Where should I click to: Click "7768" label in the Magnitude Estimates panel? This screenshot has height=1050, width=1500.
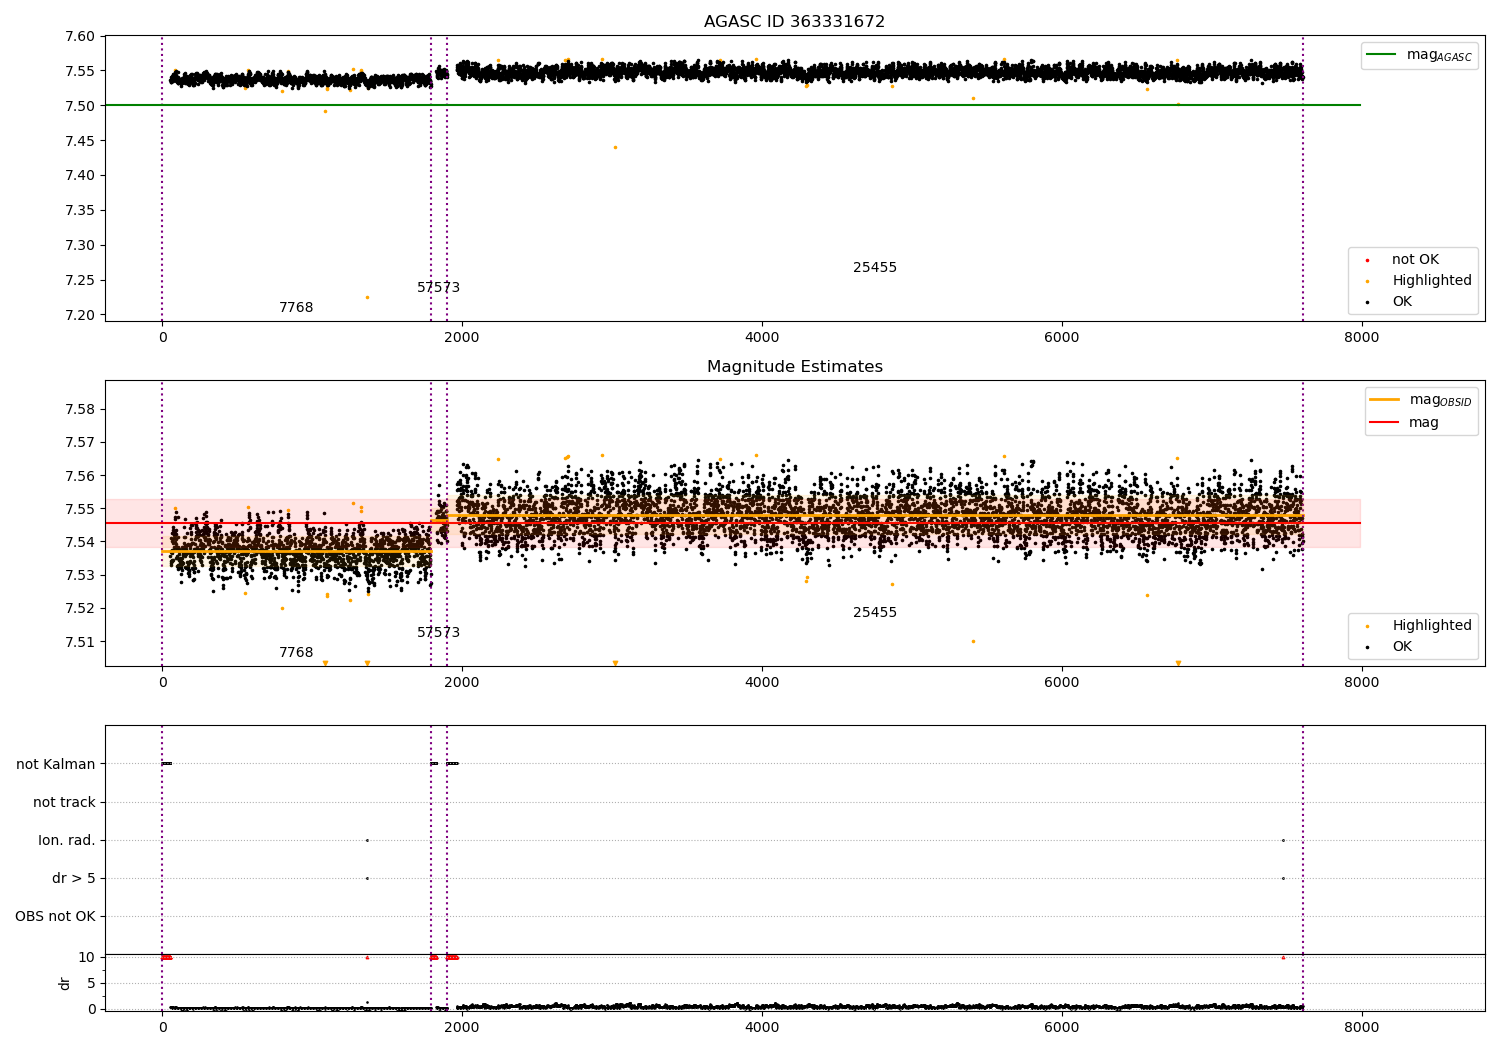(296, 653)
